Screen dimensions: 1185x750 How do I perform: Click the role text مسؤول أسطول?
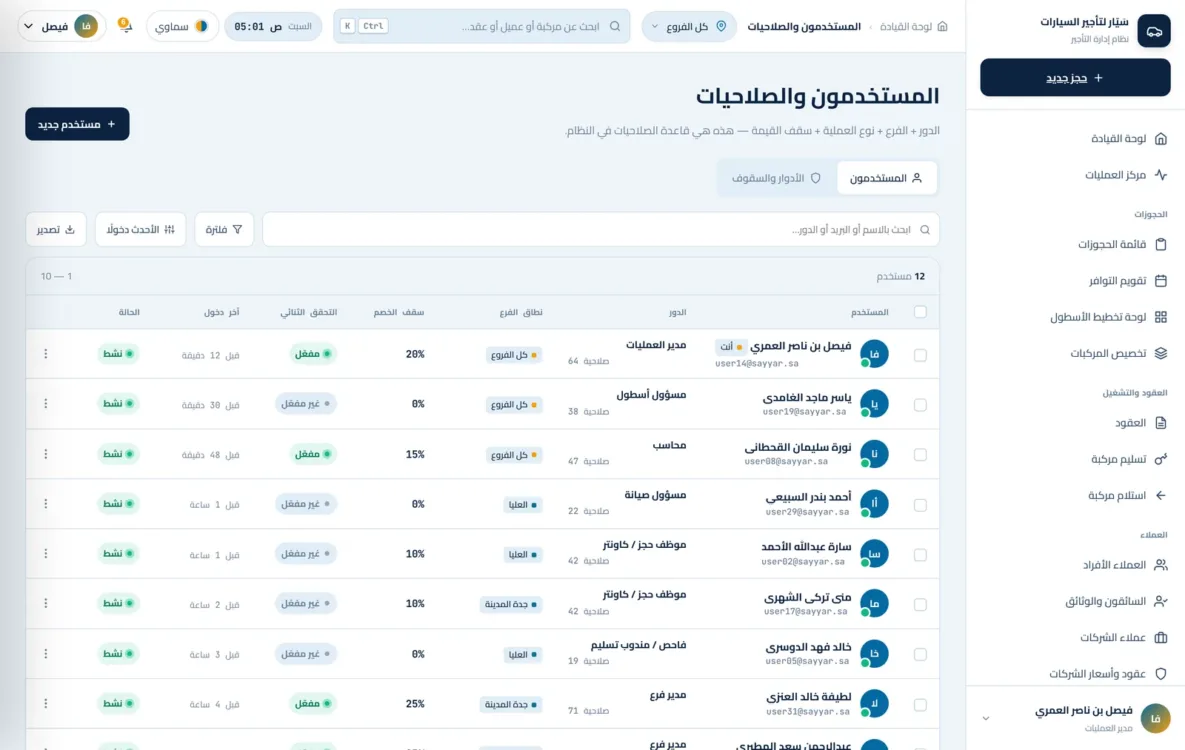[x=651, y=395]
